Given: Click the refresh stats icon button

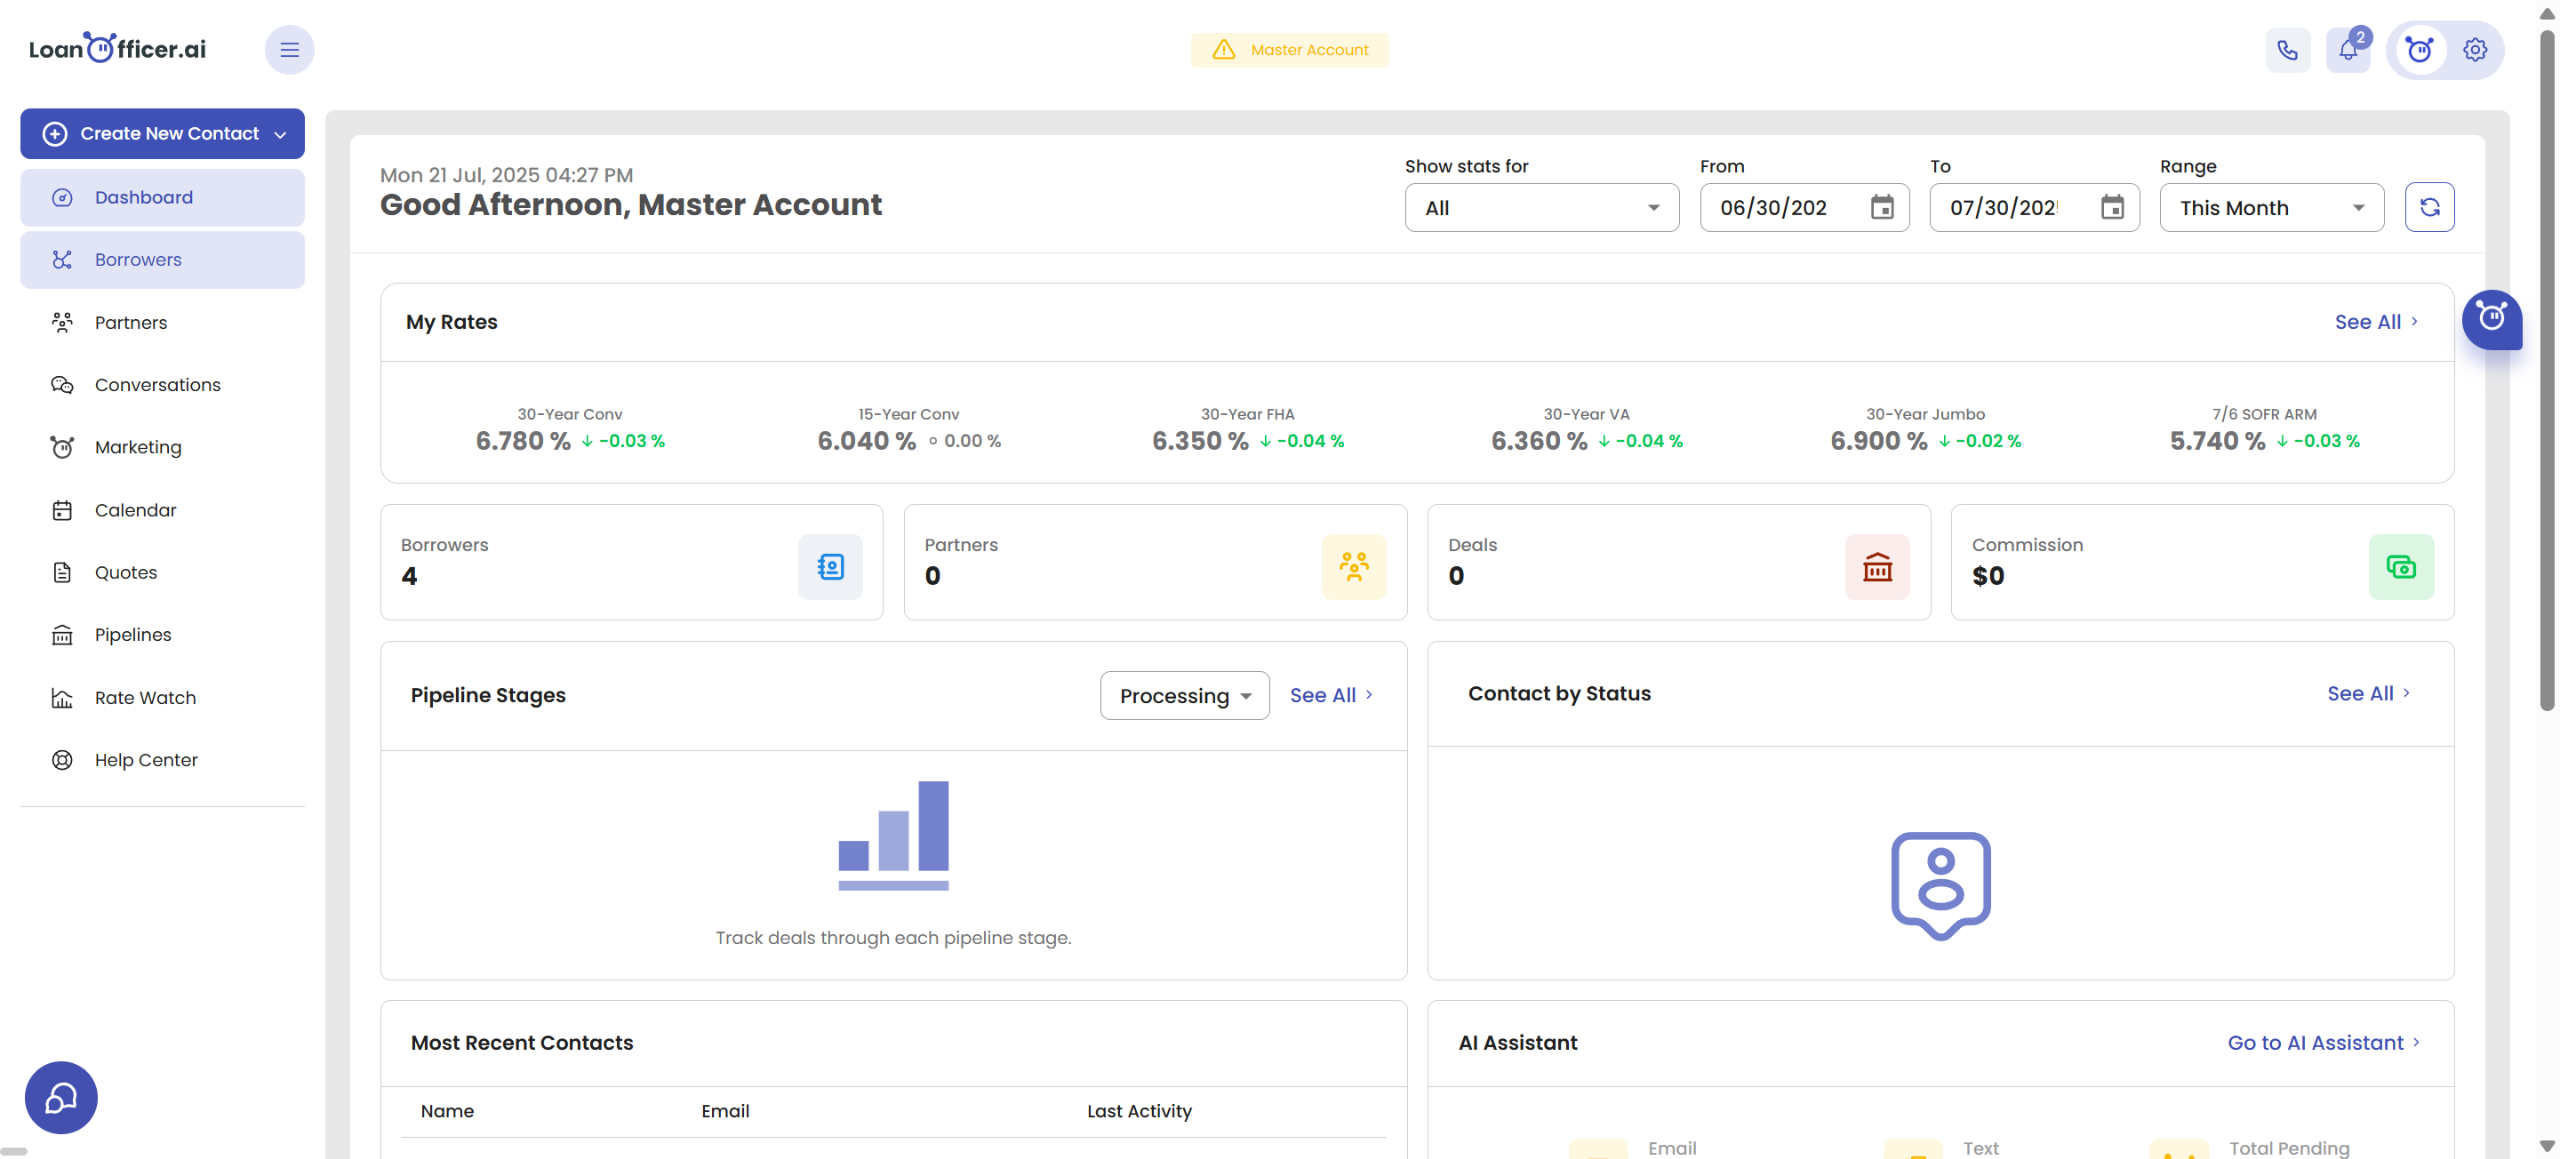Looking at the screenshot, I should (x=2429, y=207).
